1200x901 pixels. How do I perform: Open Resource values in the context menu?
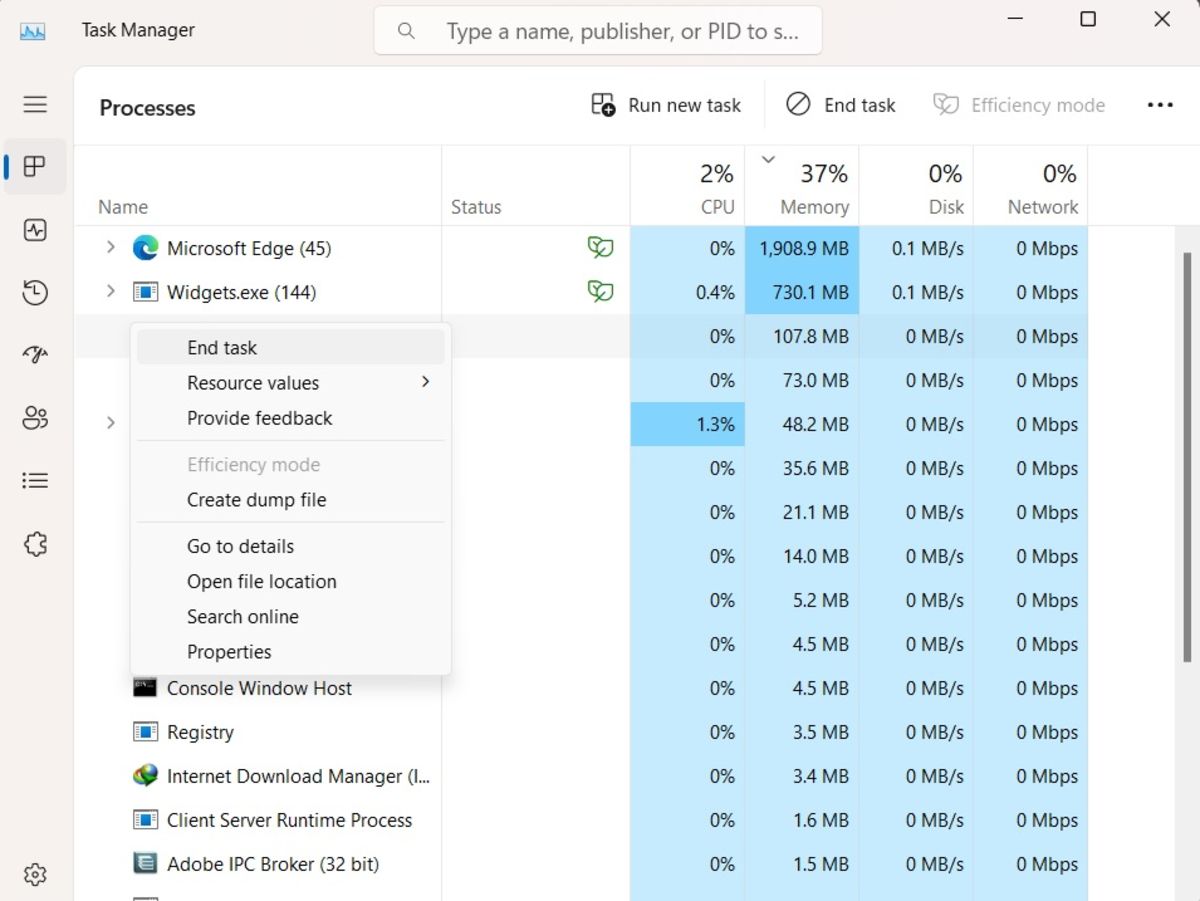coord(291,383)
